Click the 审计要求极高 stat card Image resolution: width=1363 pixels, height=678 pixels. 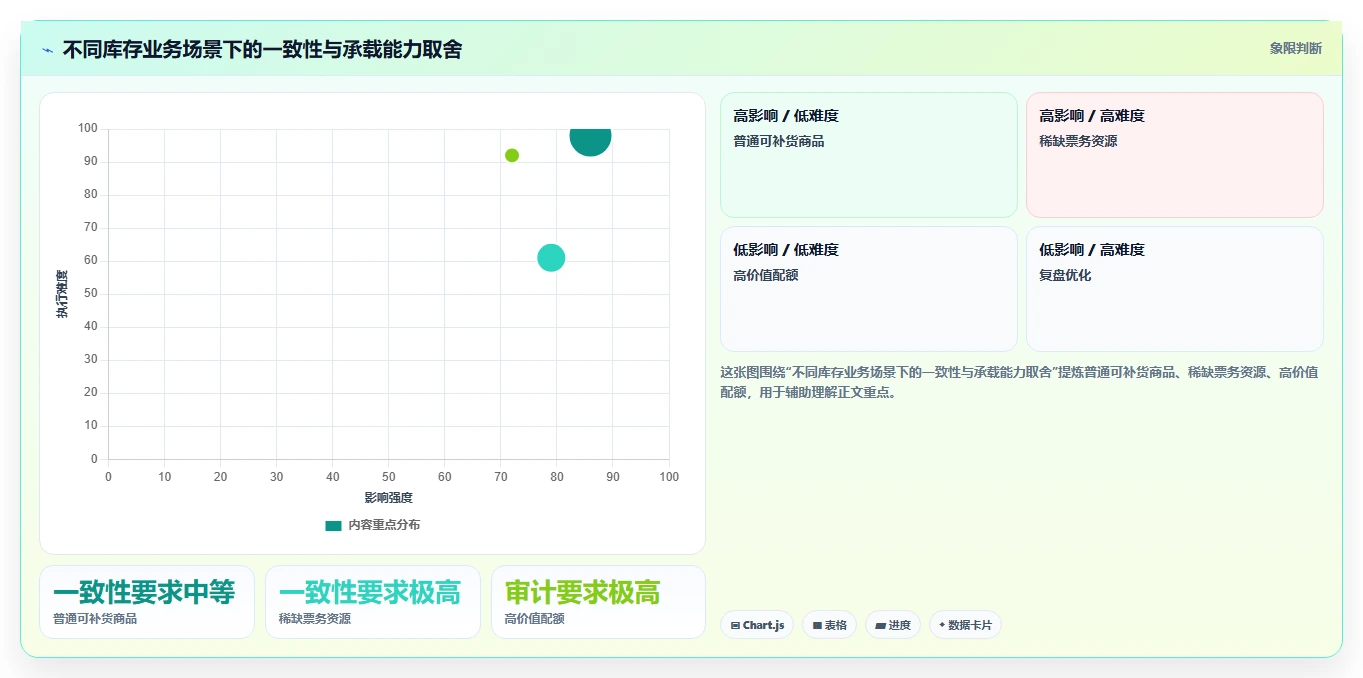pyautogui.click(x=598, y=602)
